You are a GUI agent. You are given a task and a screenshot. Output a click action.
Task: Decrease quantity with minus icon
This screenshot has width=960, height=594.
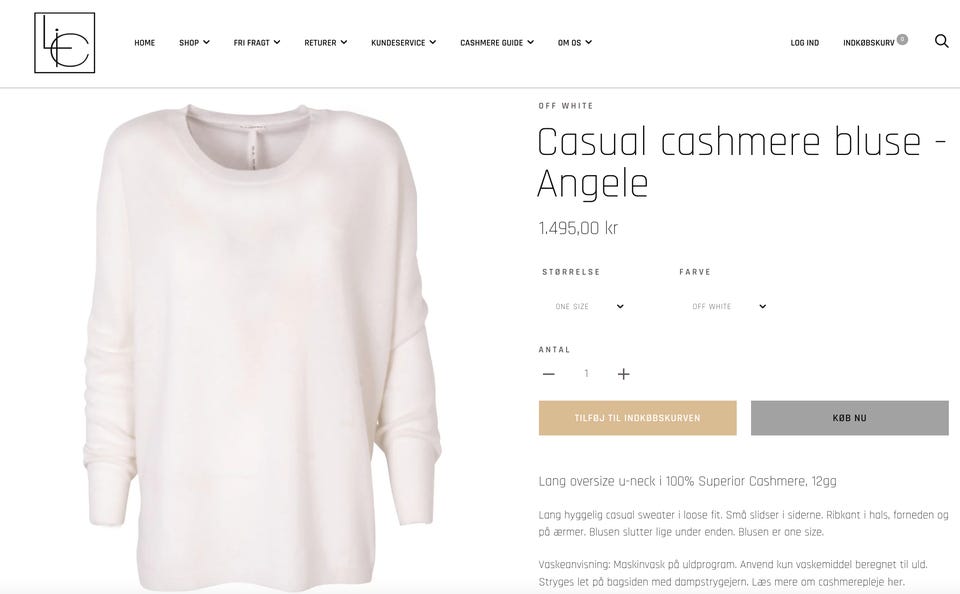pyautogui.click(x=549, y=374)
